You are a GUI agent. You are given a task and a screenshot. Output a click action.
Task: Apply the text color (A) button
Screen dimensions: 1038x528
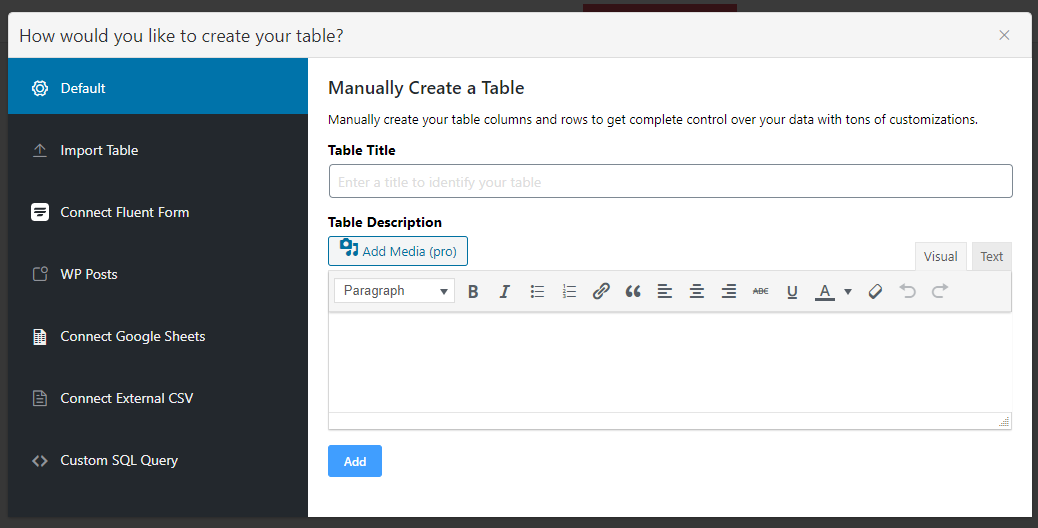click(x=824, y=291)
